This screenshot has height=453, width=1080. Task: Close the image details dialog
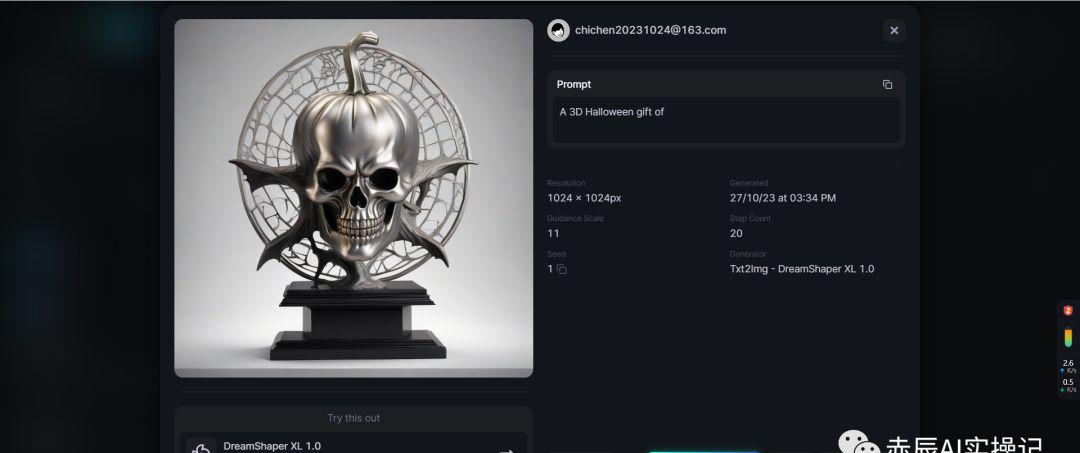tap(894, 30)
